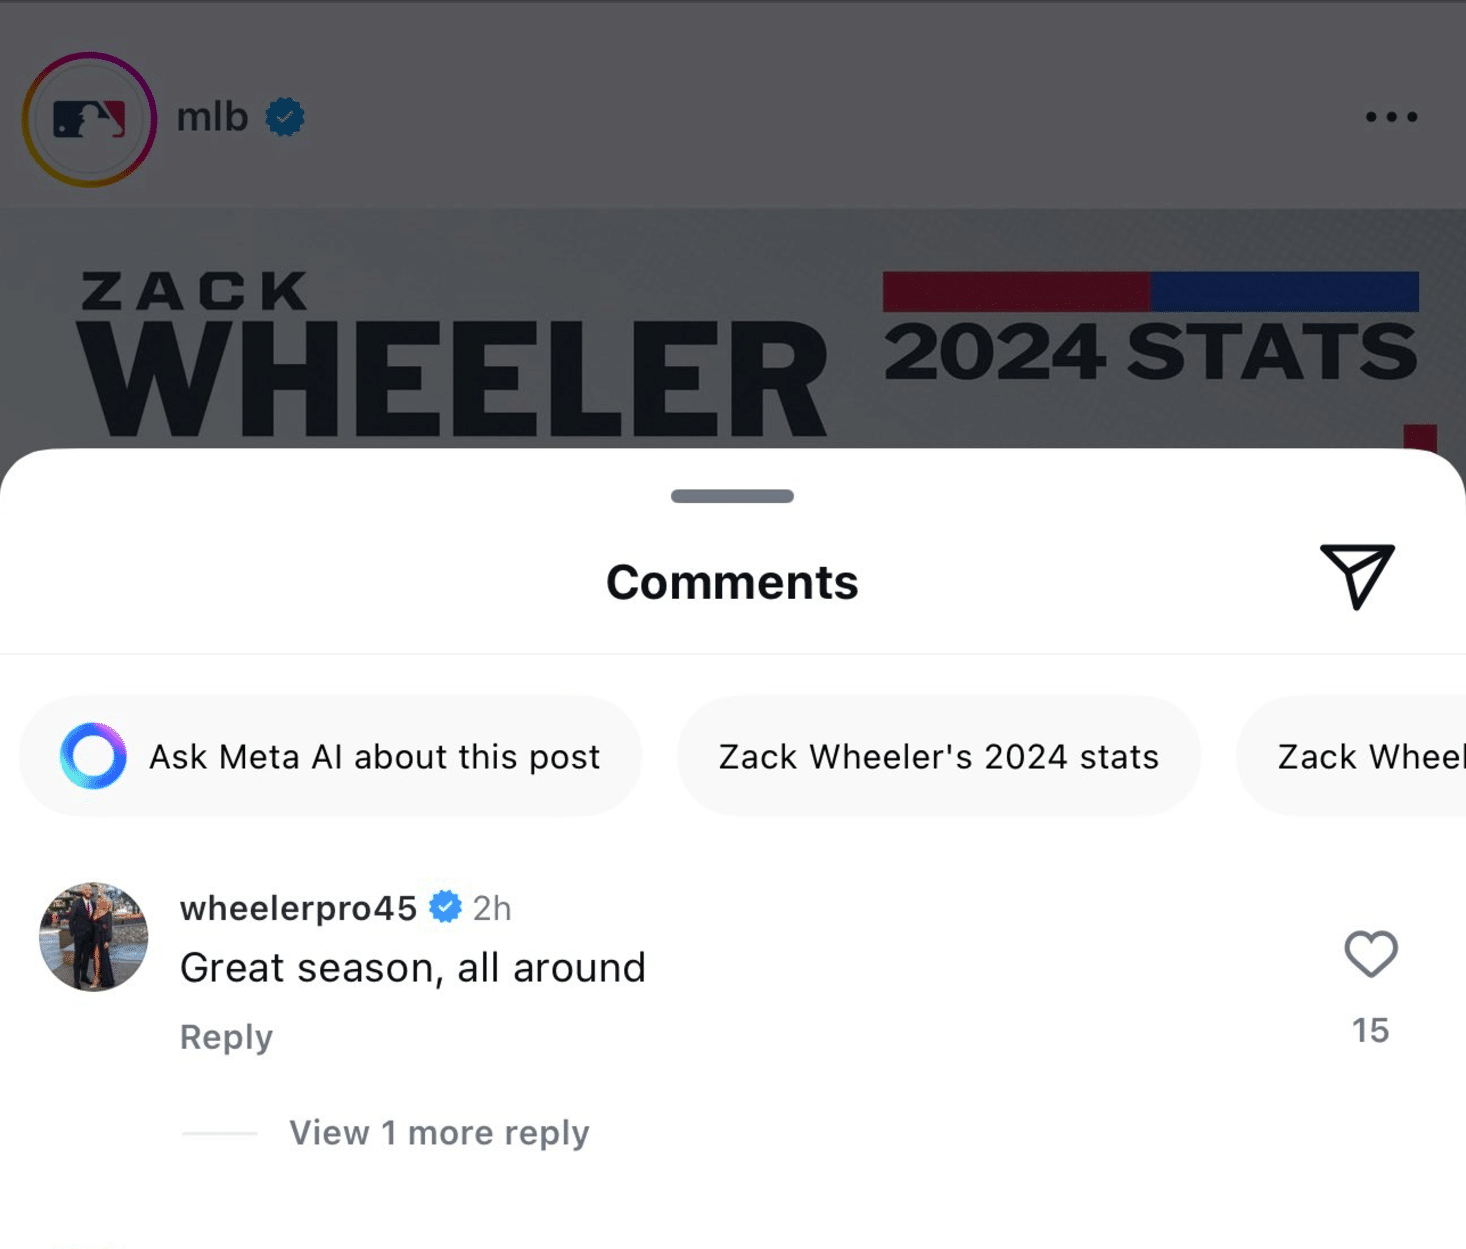Open the three-dot more options menu
Viewport: 1466px width, 1249px height.
click(1391, 117)
